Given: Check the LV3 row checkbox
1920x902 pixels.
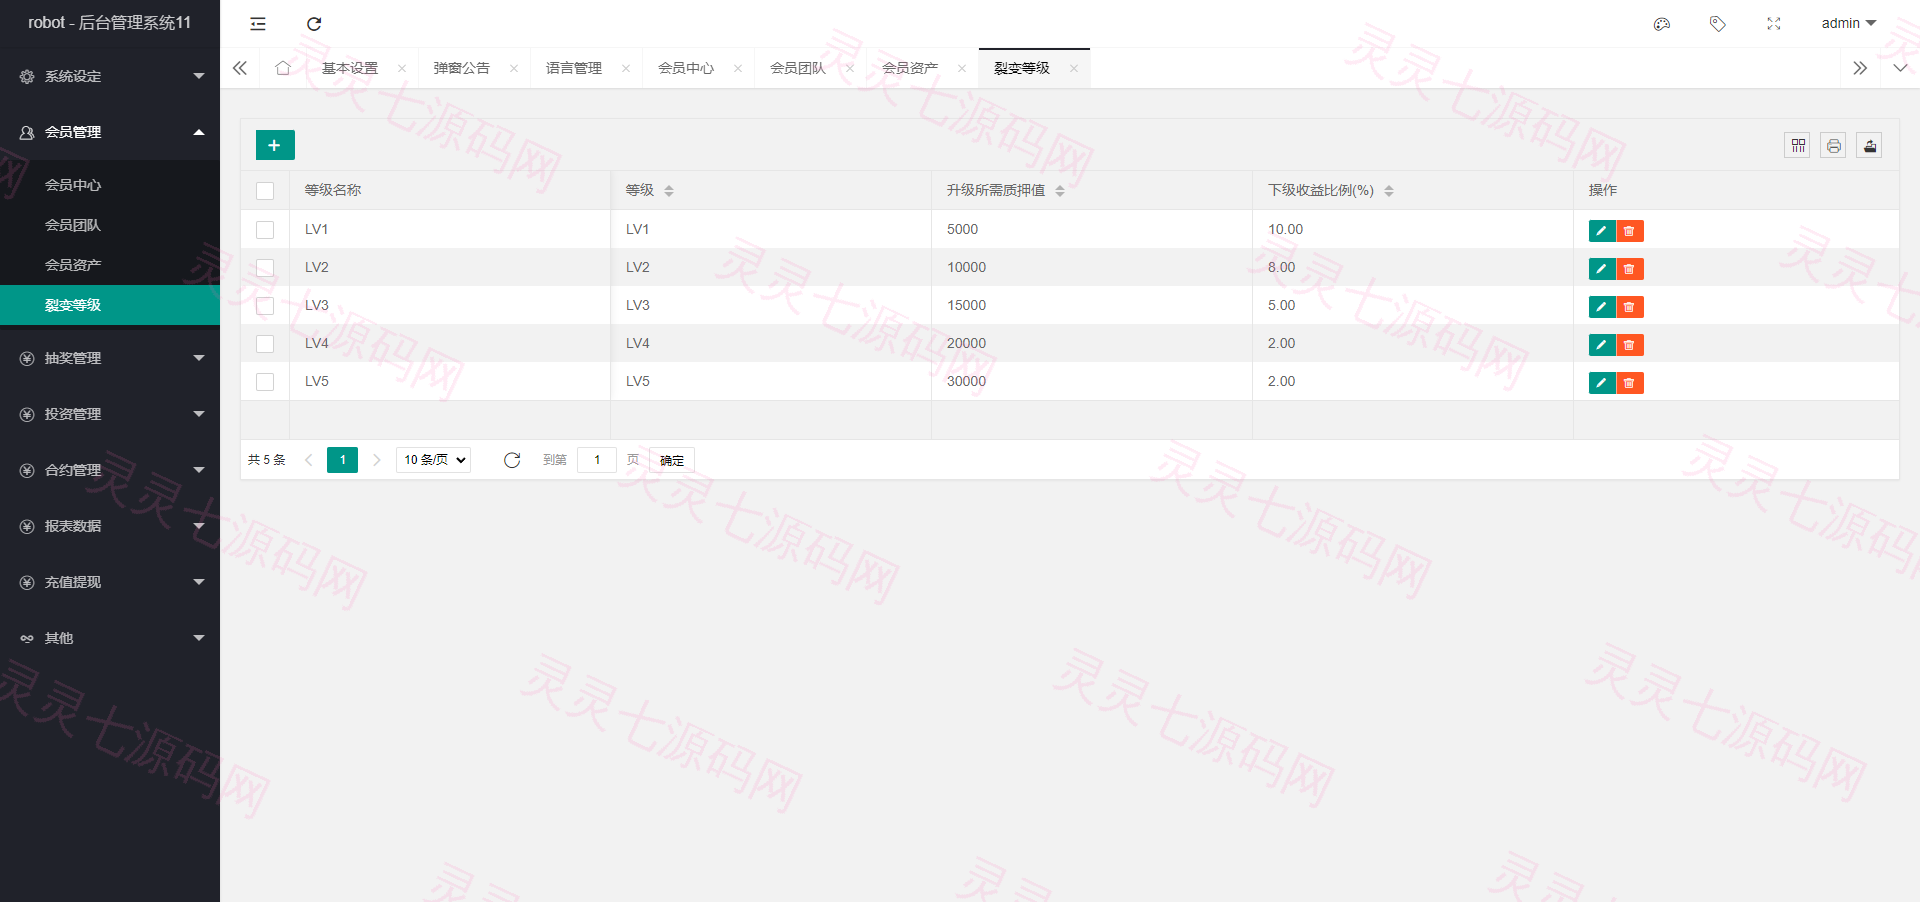Looking at the screenshot, I should tap(265, 306).
